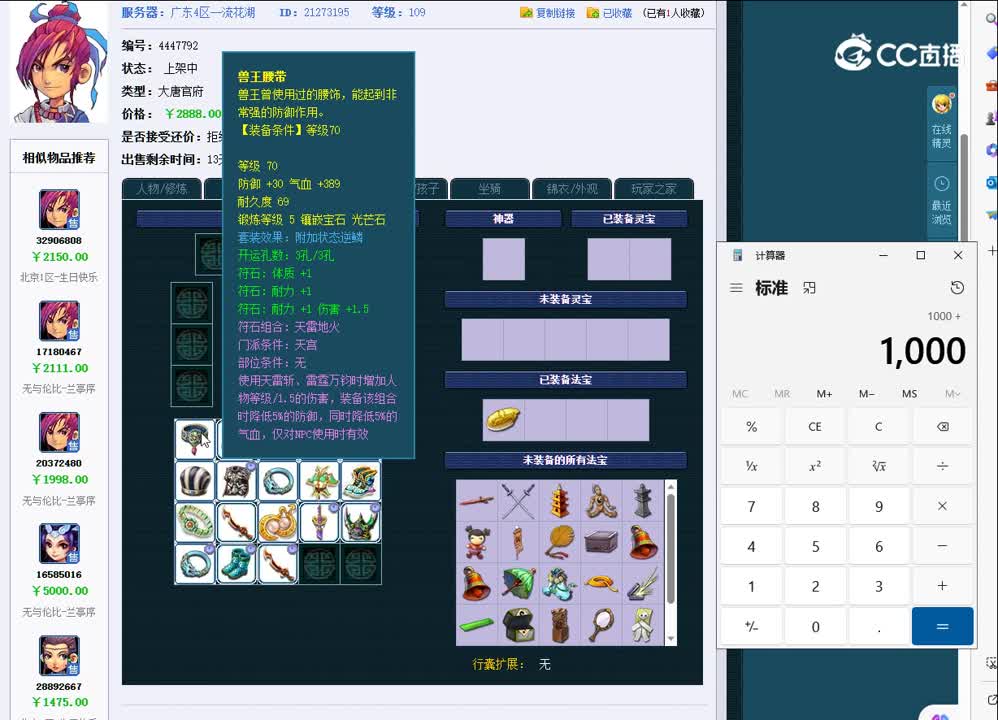Click Calculator MS memory store
998x720 pixels.
[x=910, y=394]
